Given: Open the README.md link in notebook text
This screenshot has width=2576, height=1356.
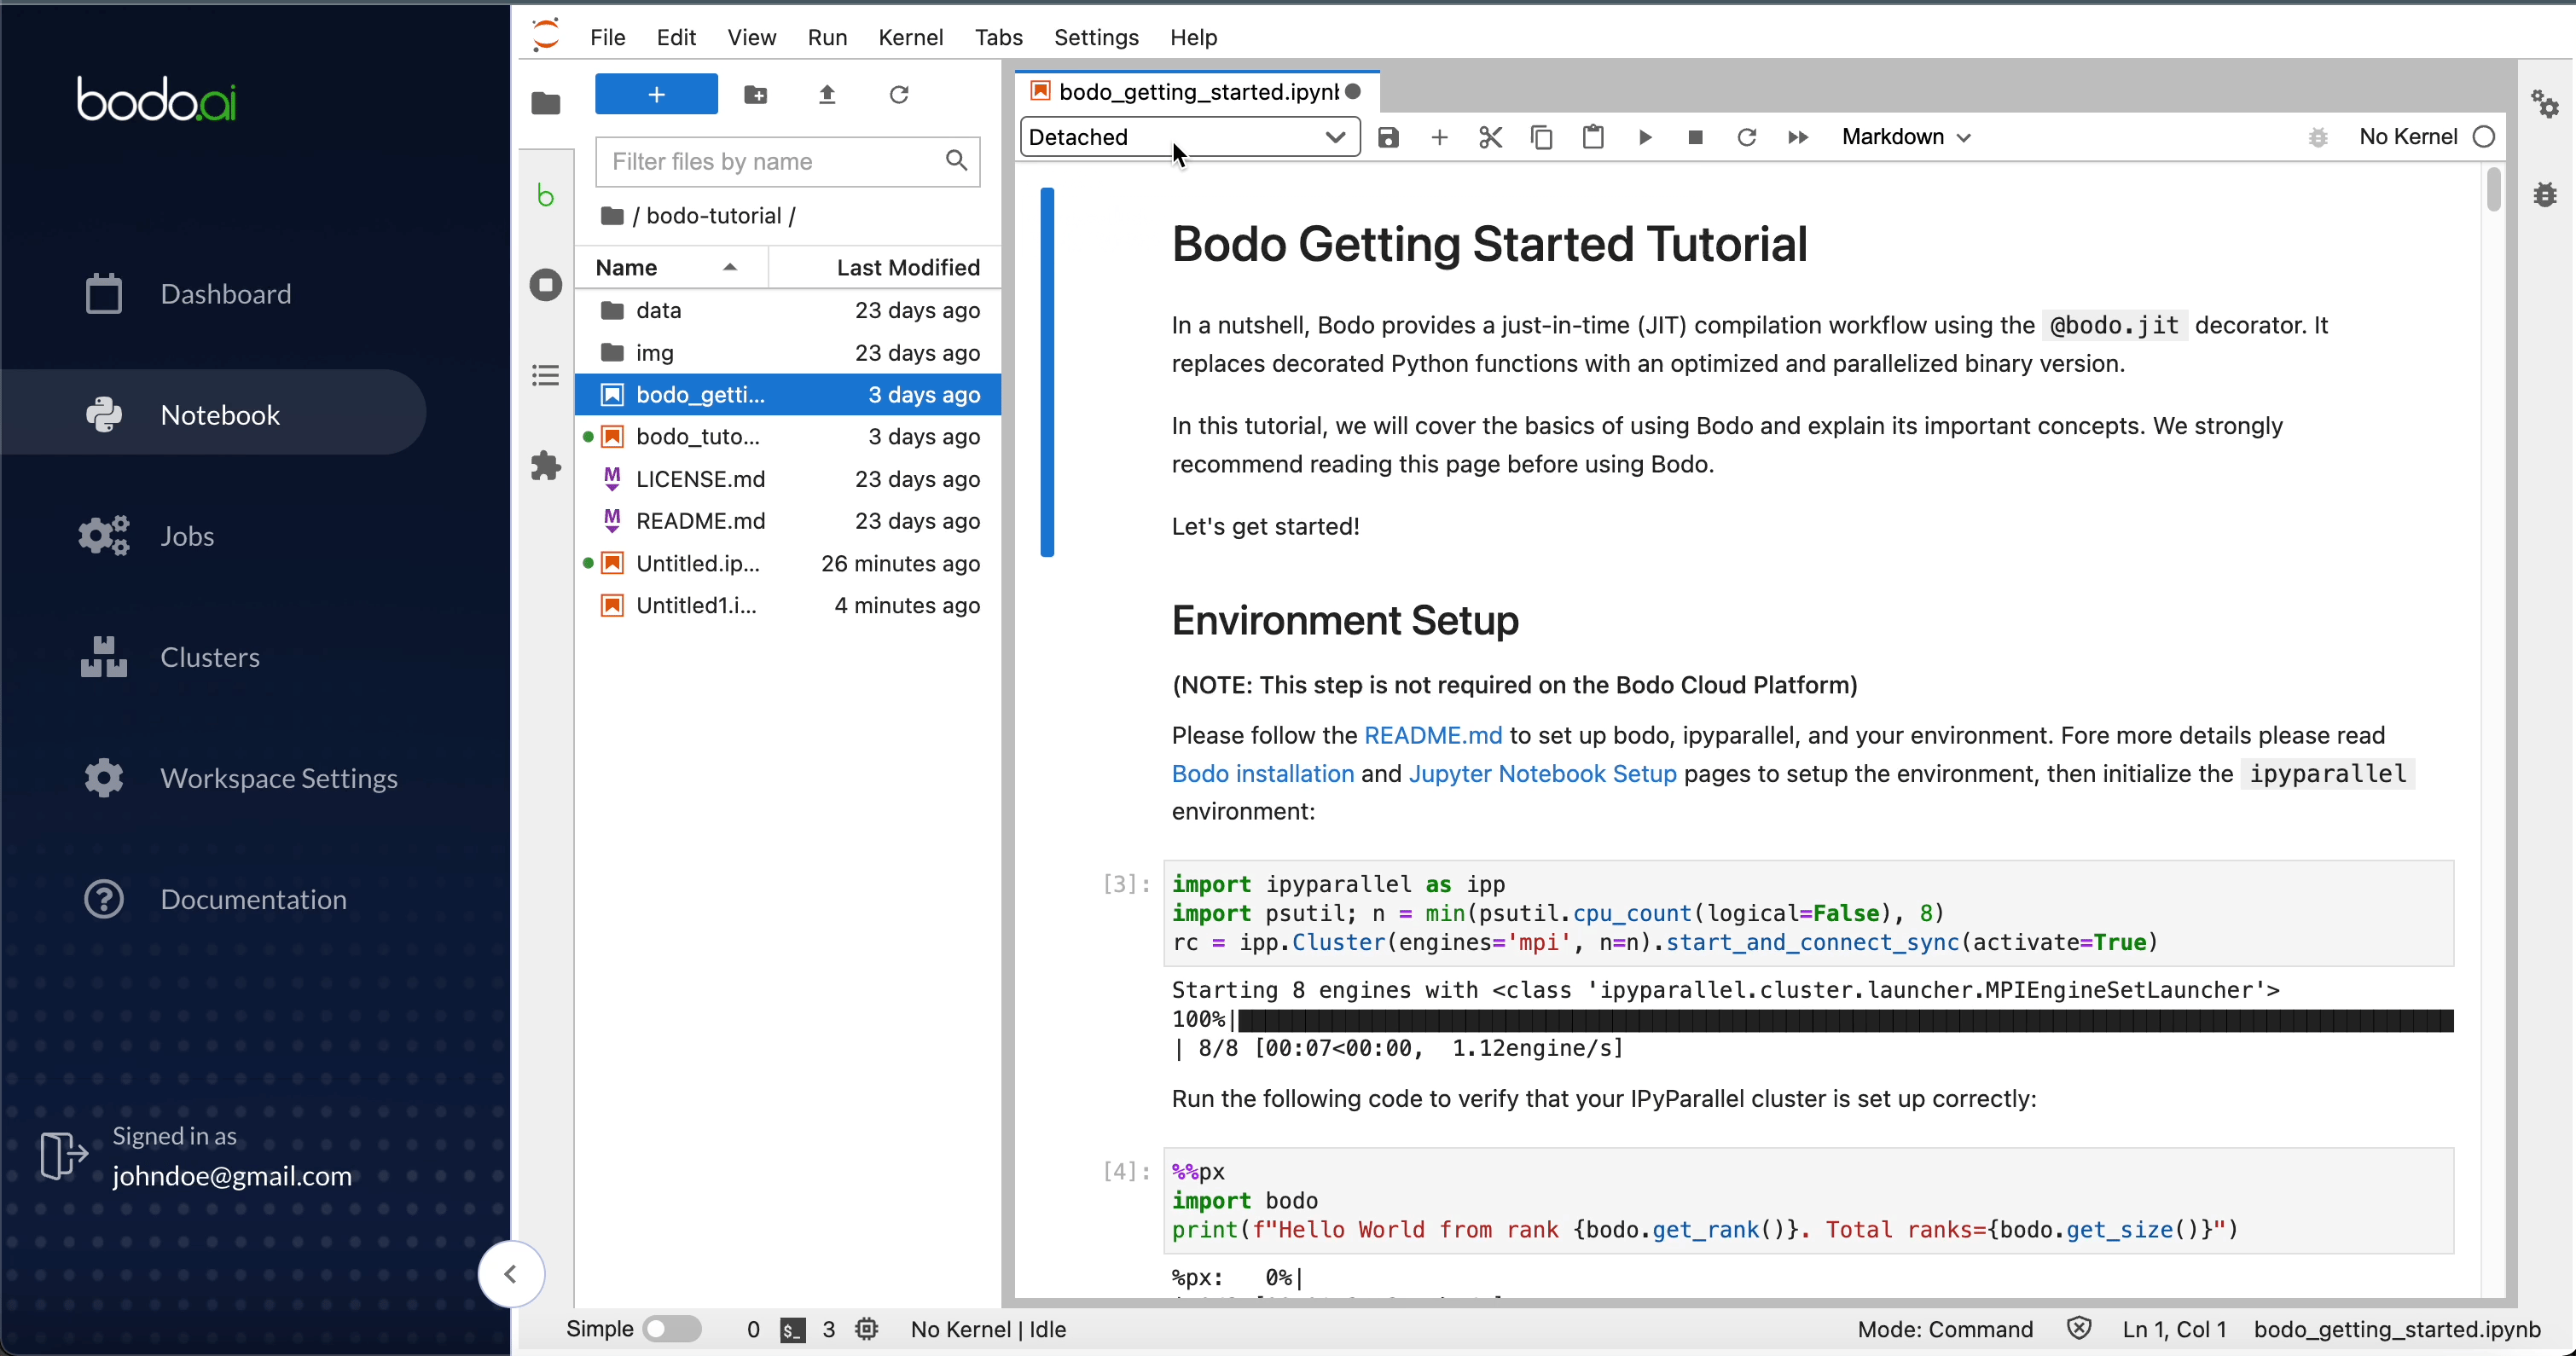Looking at the screenshot, I should click(1432, 735).
